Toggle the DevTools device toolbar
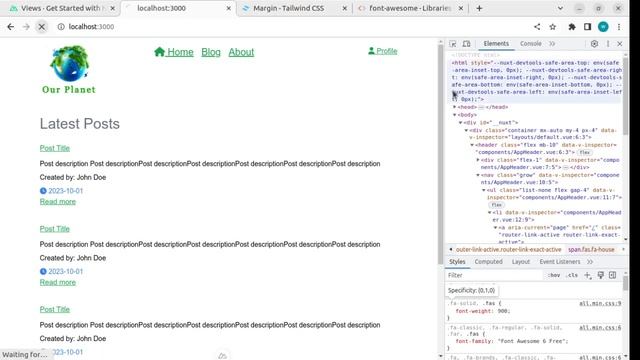The image size is (640, 360). (467, 44)
